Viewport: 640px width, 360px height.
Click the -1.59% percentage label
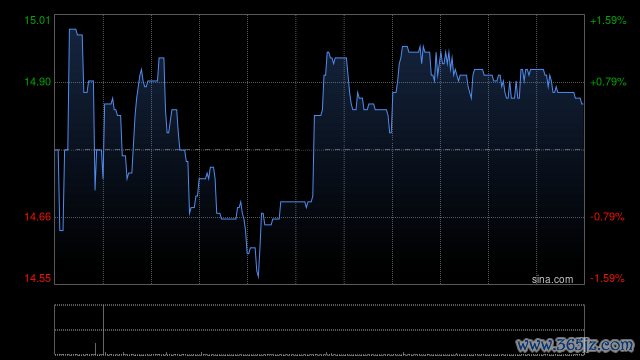[x=607, y=278]
